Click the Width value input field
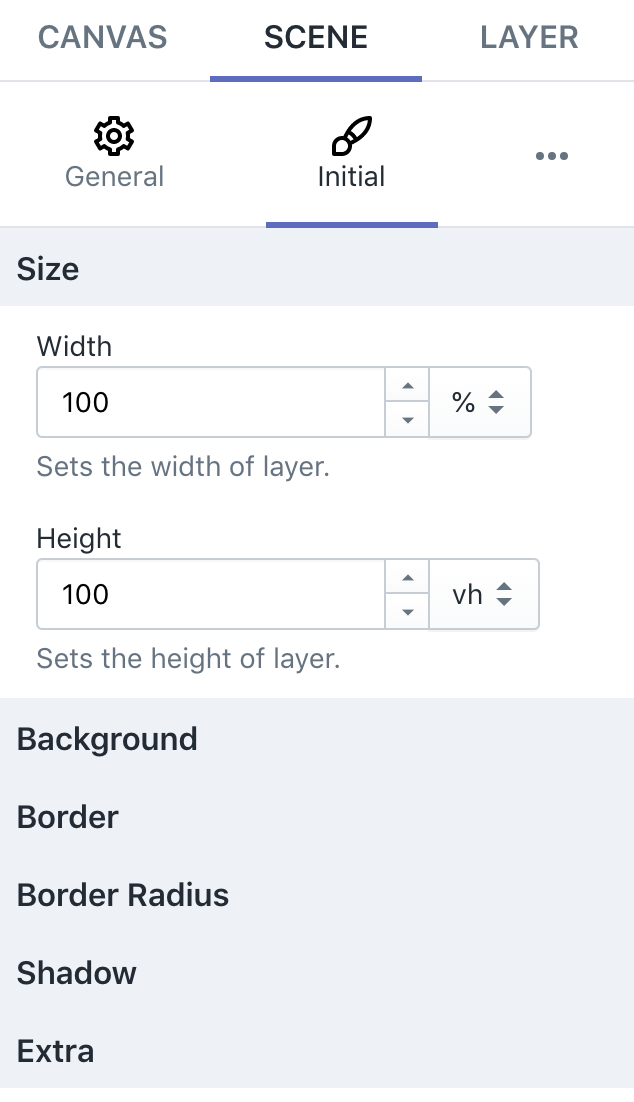The image size is (634, 1102). tap(210, 403)
